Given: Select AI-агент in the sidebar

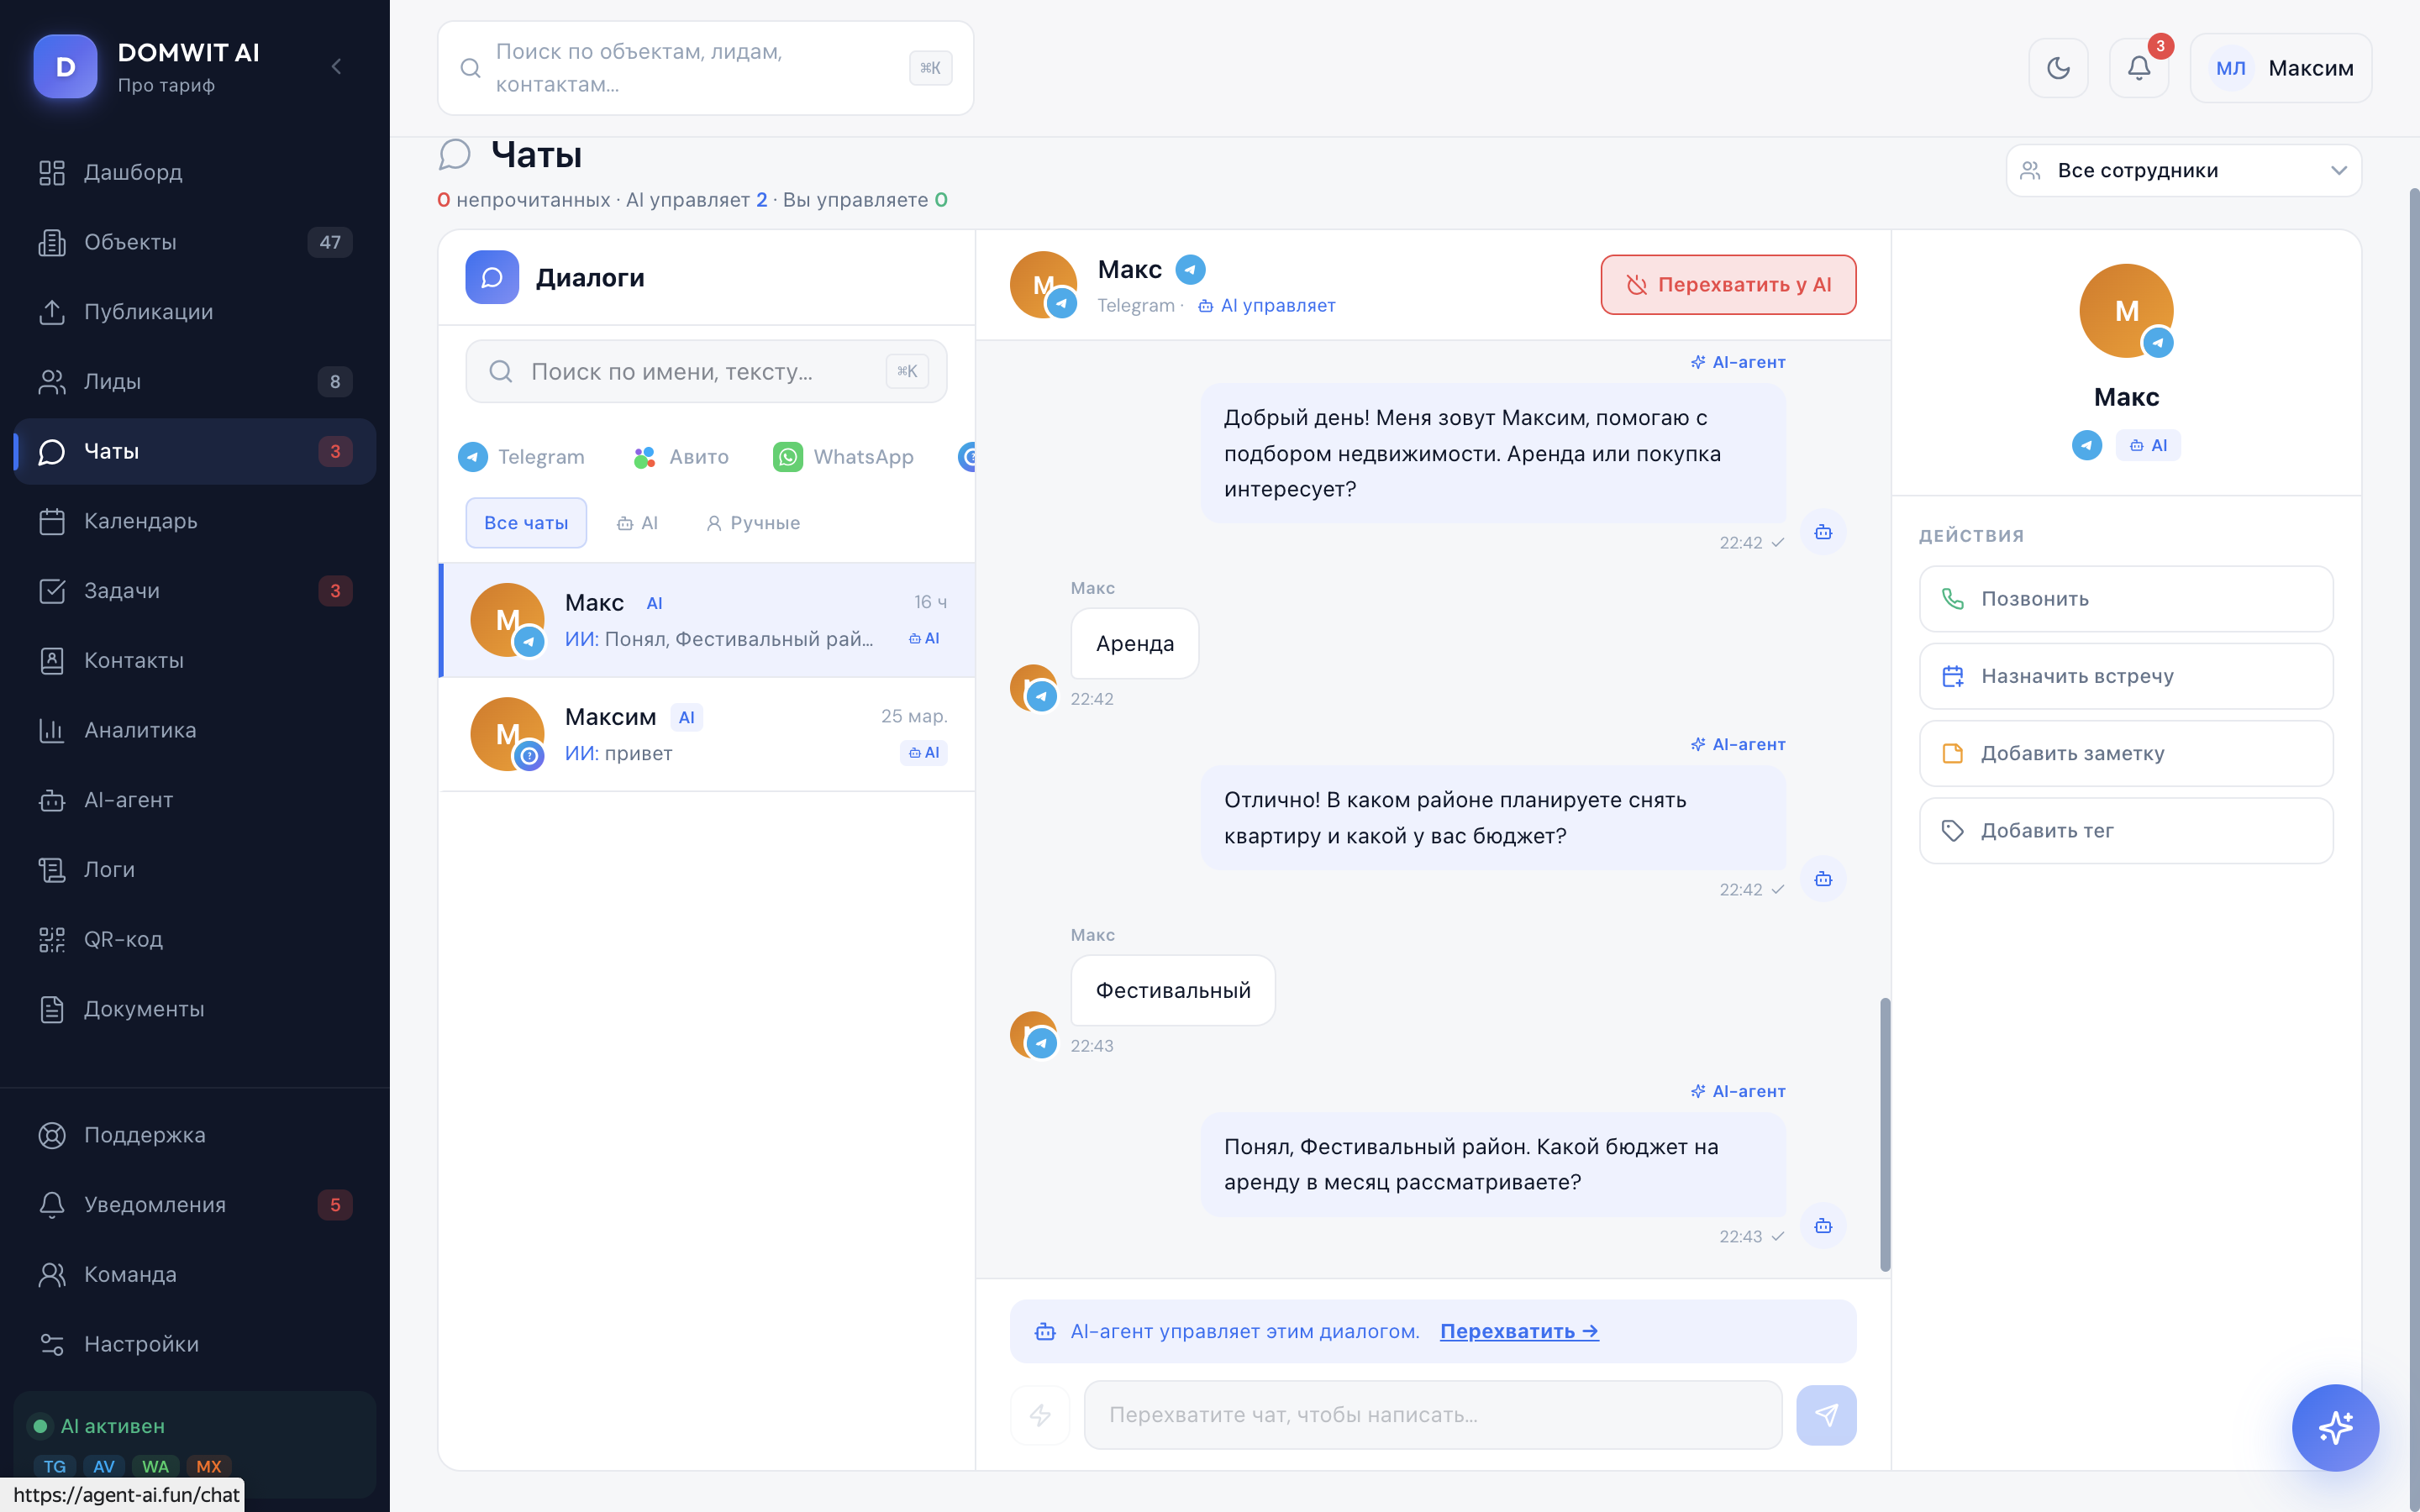Looking at the screenshot, I should [131, 799].
